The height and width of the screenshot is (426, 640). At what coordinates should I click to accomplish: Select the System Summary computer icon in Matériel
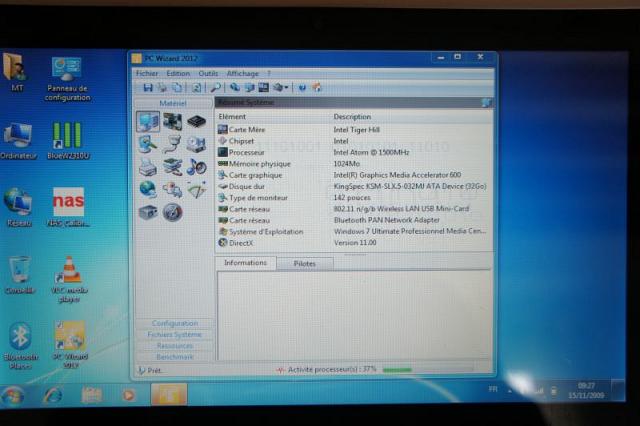coord(148,121)
